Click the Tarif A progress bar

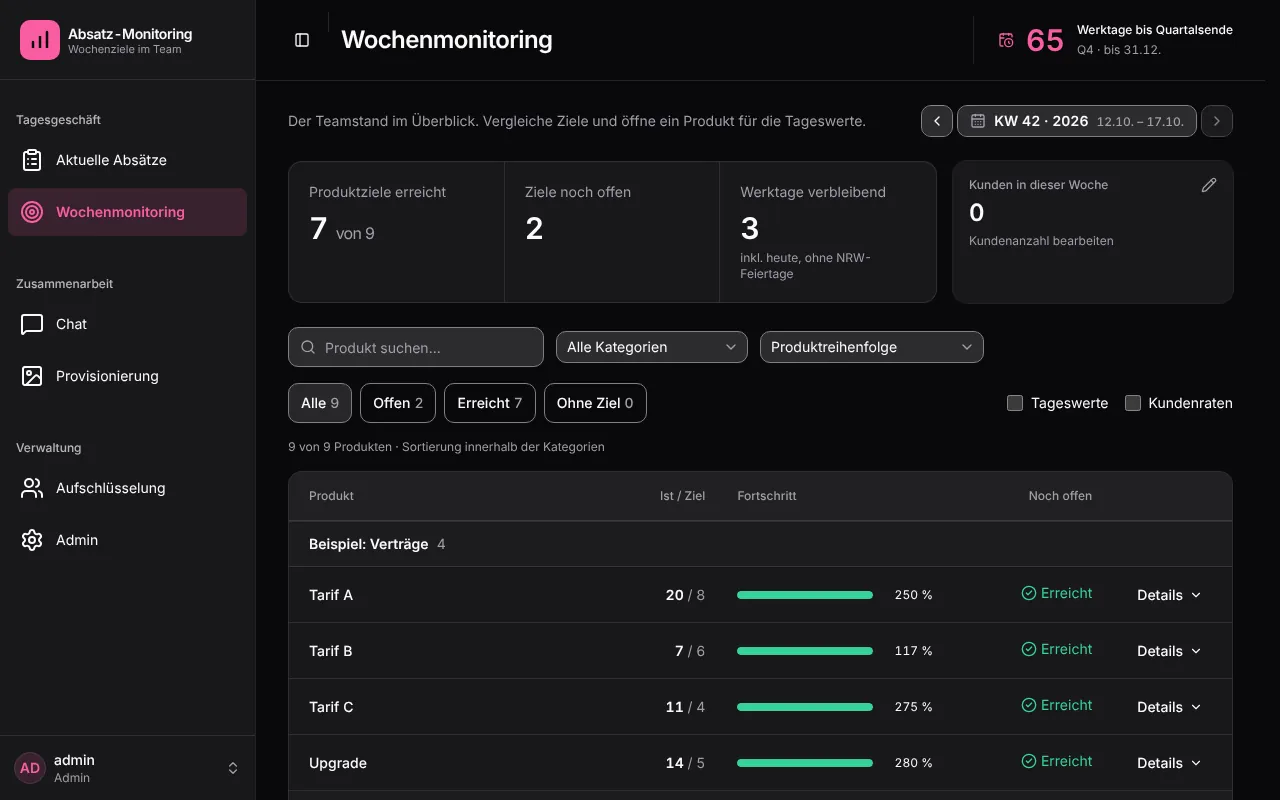click(805, 595)
